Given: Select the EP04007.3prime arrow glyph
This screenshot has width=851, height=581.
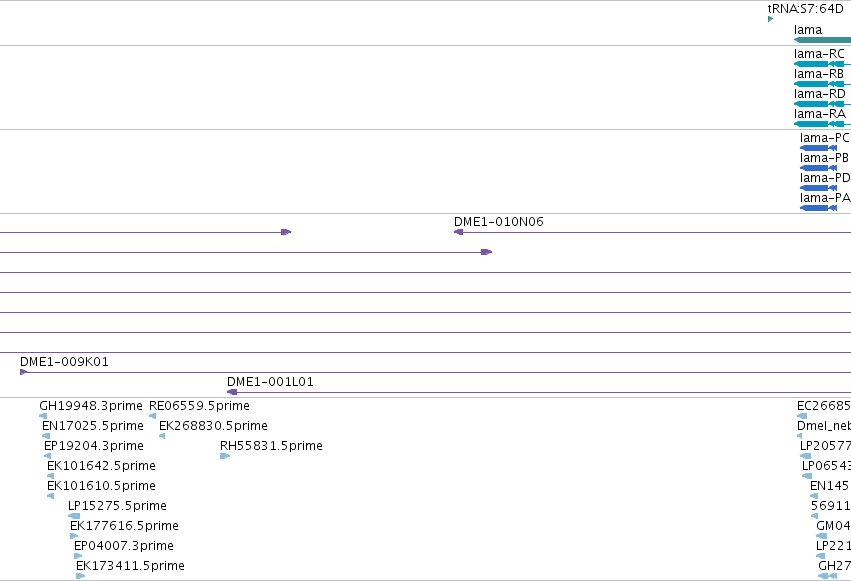Looking at the screenshot, I should point(78,557).
